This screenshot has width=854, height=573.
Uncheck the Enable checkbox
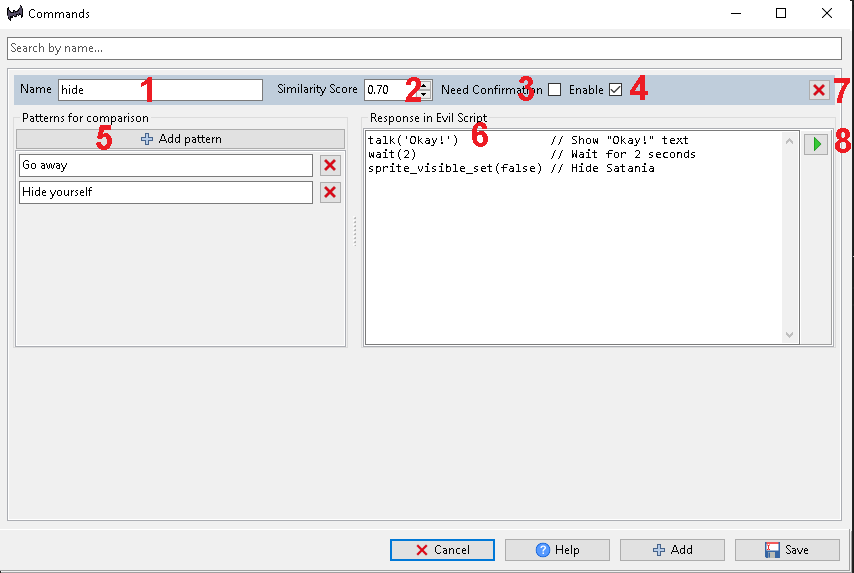click(615, 90)
